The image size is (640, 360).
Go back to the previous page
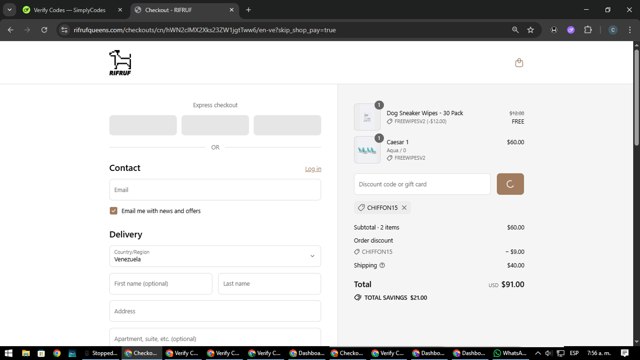11,30
